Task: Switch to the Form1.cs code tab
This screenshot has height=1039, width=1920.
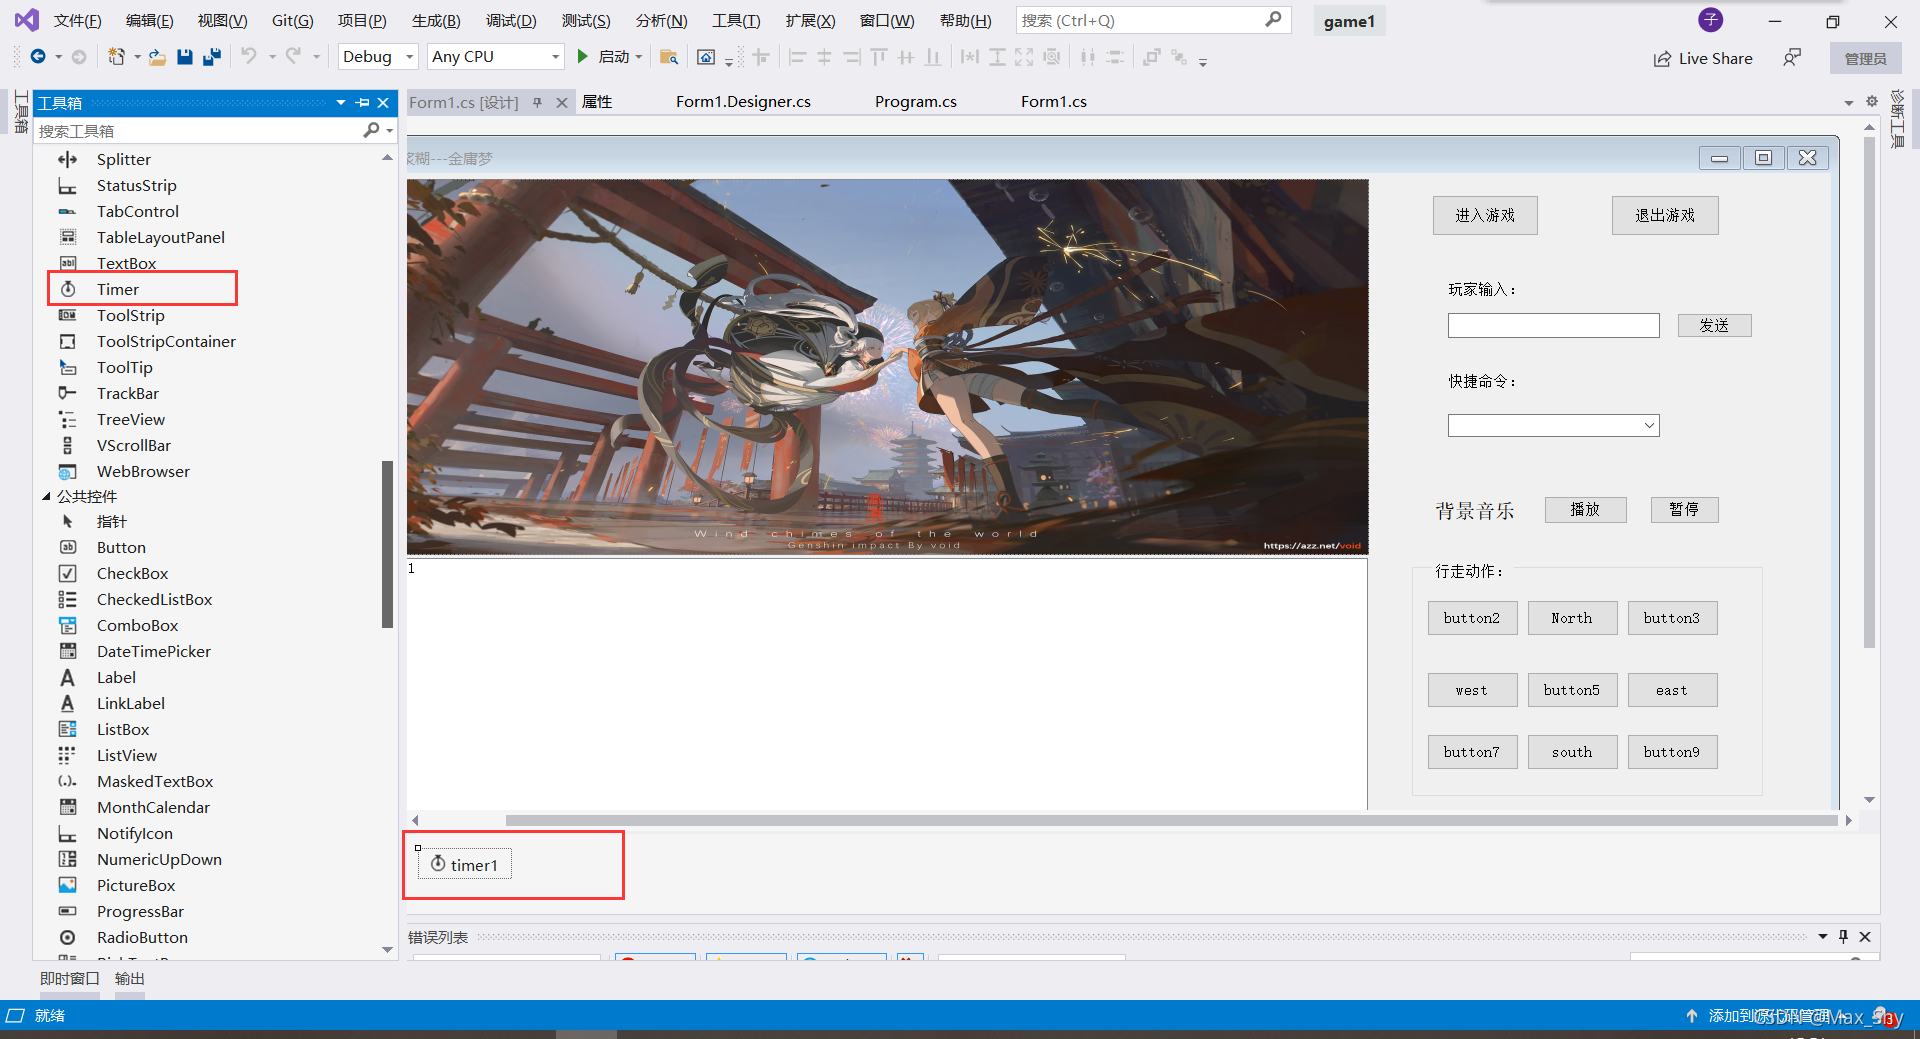Action: 1053,101
